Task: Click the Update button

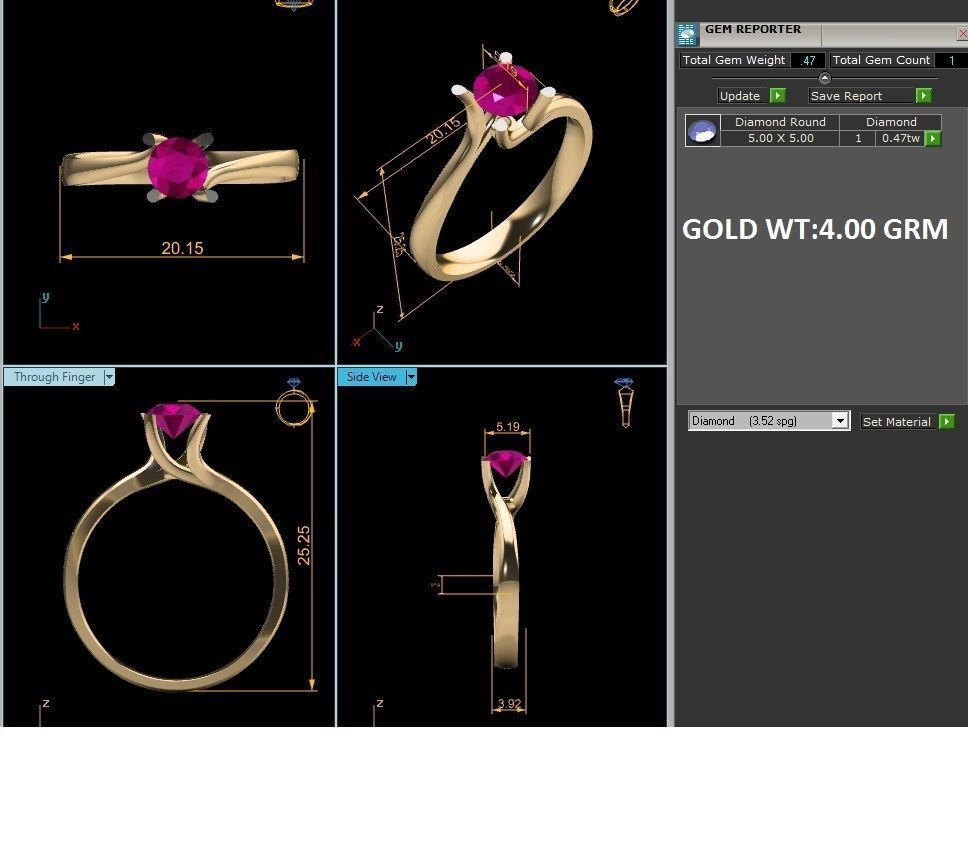Action: [743, 96]
